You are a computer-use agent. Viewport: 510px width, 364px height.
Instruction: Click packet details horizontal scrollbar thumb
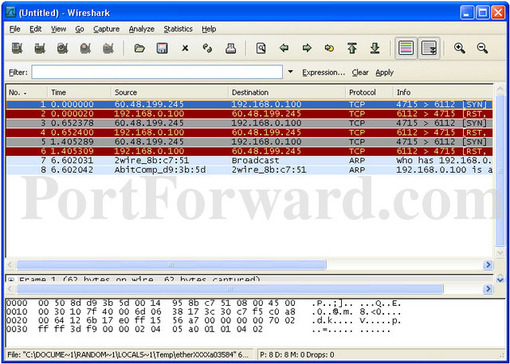230,289
